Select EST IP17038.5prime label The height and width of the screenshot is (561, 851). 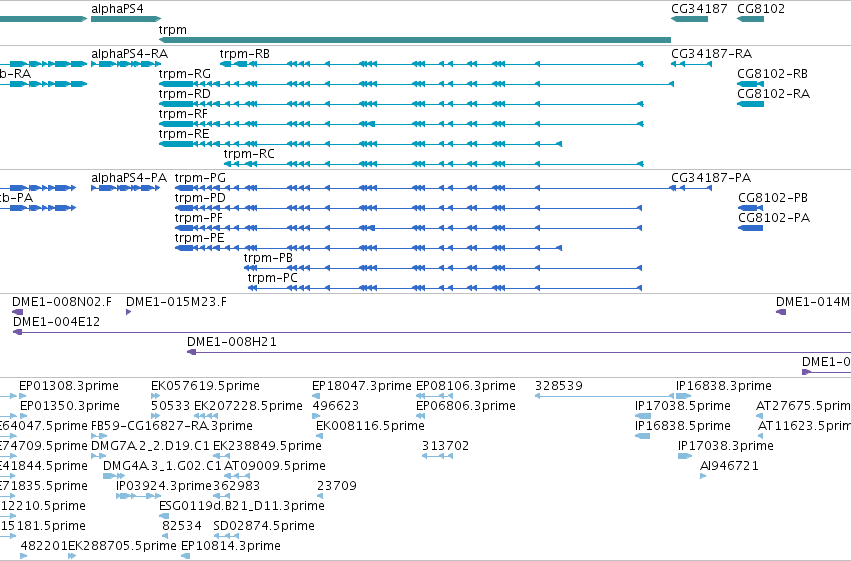point(683,406)
